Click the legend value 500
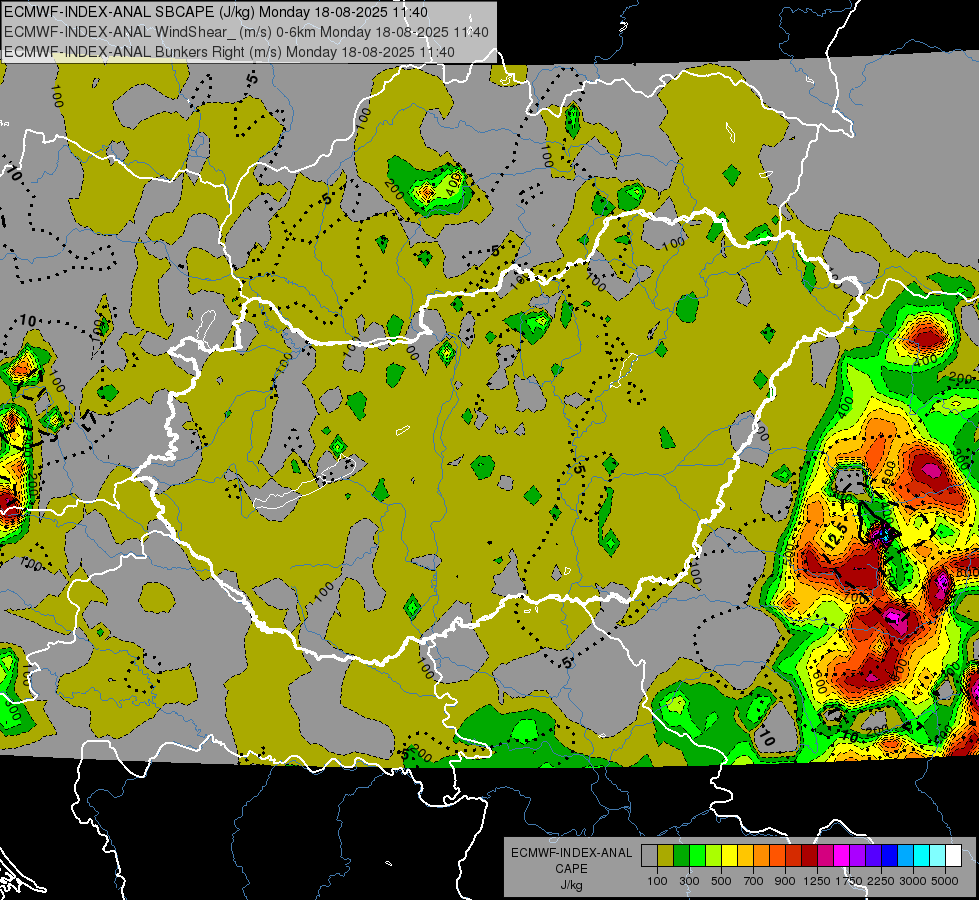This screenshot has width=979, height=900. point(721,881)
